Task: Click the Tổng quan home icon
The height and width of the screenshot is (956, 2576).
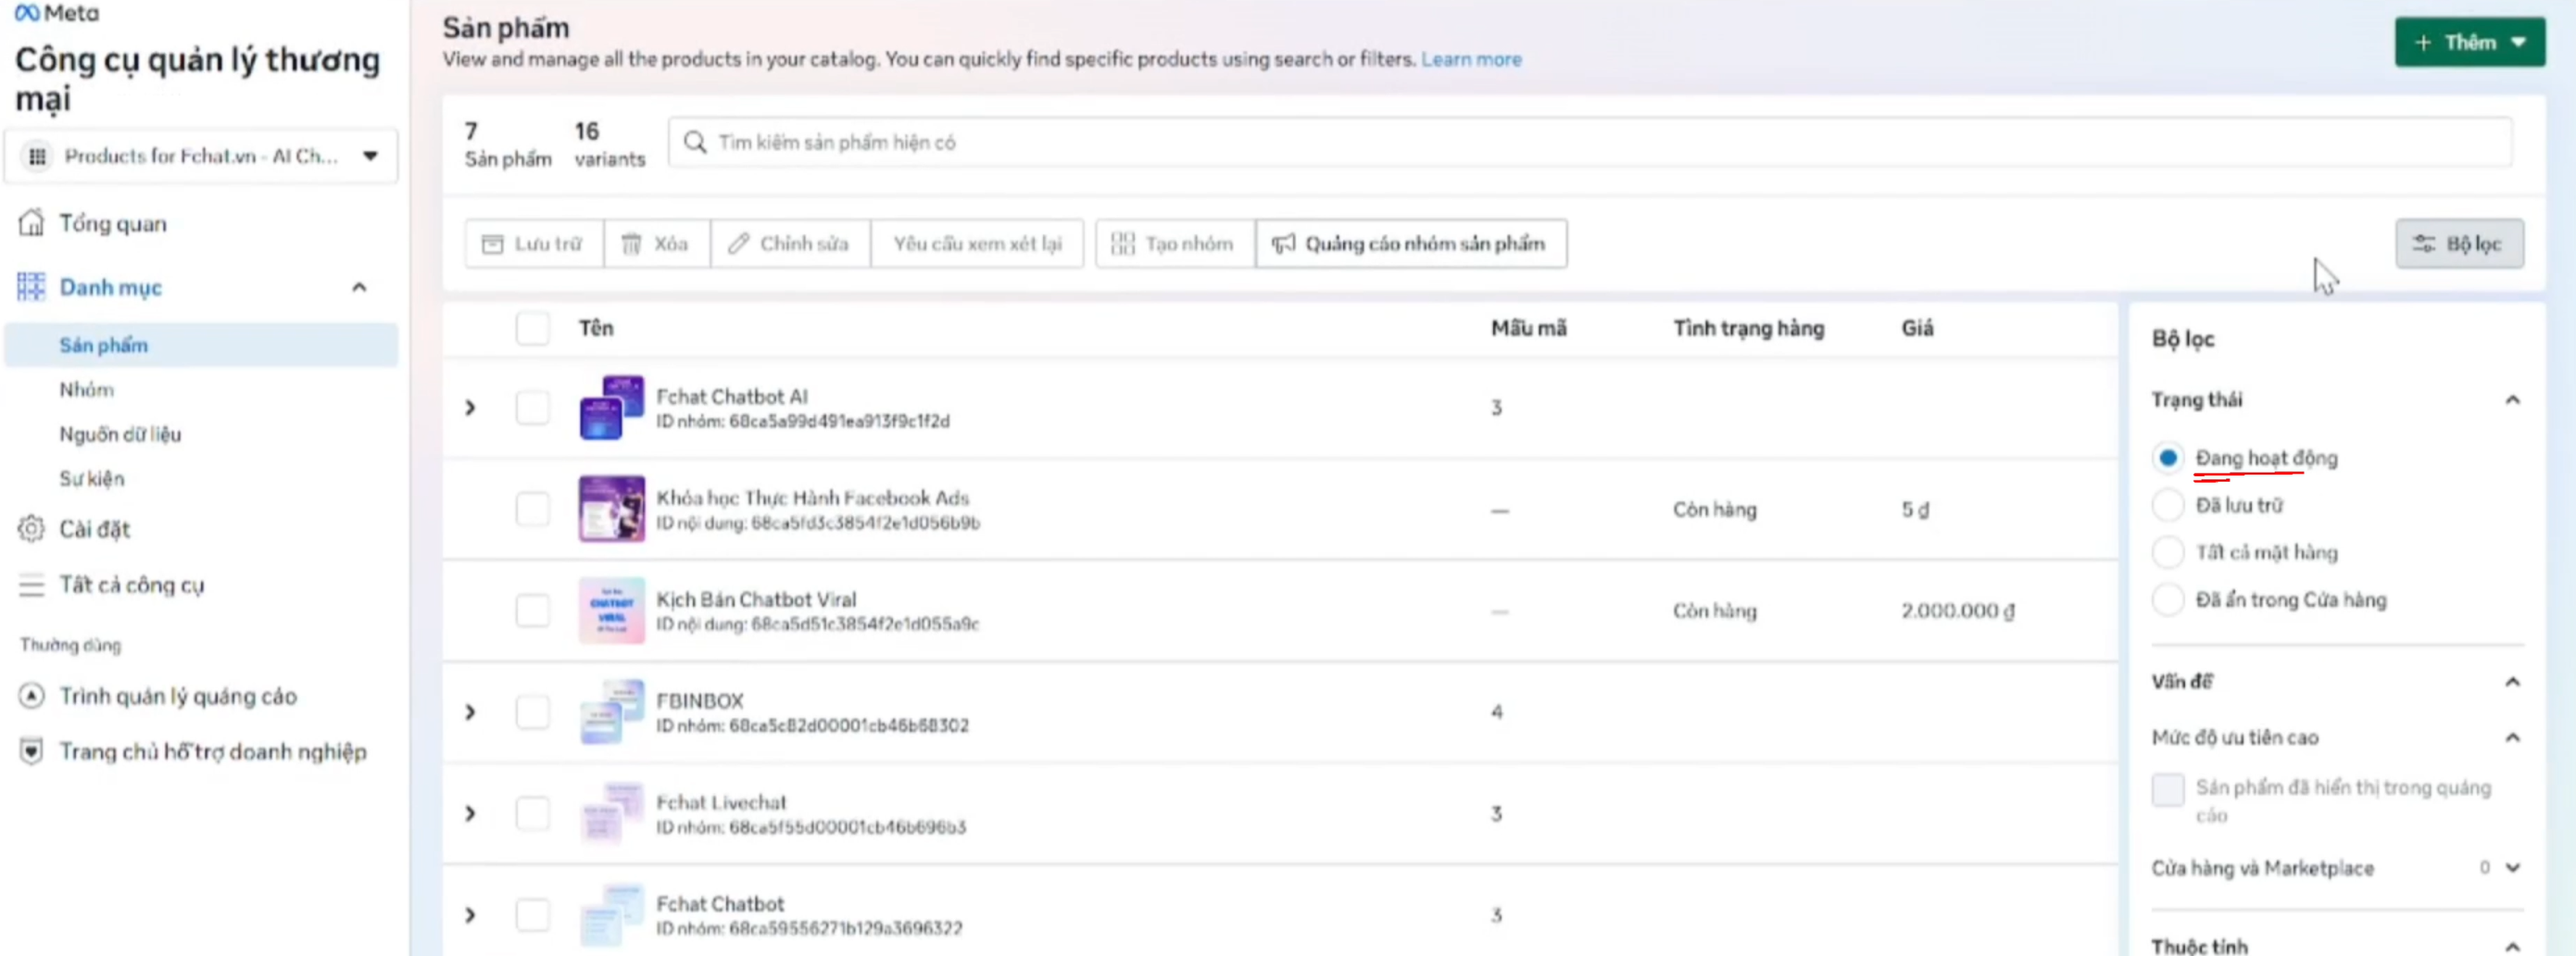Action: pos(32,223)
